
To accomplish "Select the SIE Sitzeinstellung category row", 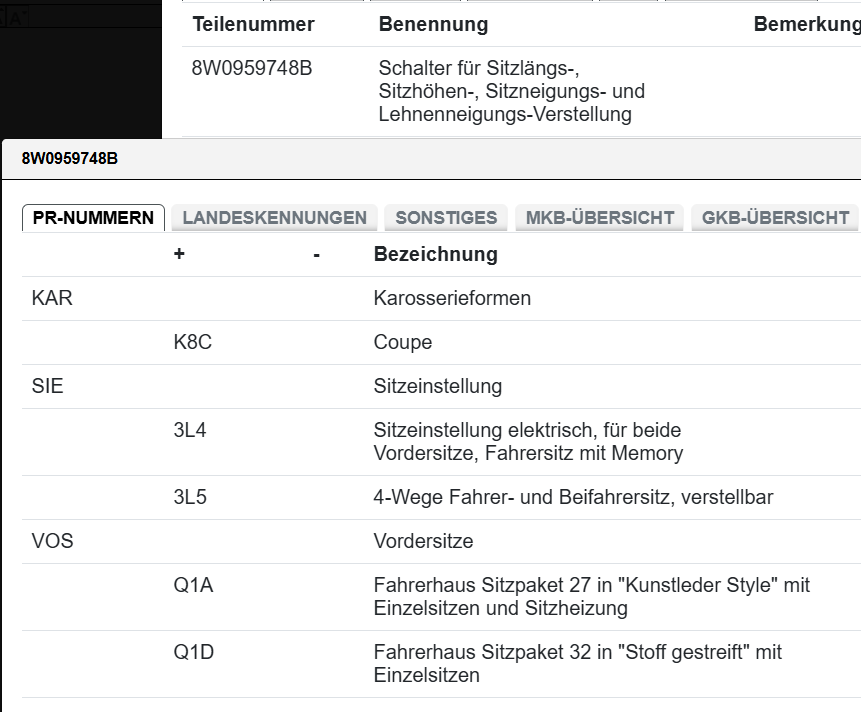I will click(x=48, y=386).
